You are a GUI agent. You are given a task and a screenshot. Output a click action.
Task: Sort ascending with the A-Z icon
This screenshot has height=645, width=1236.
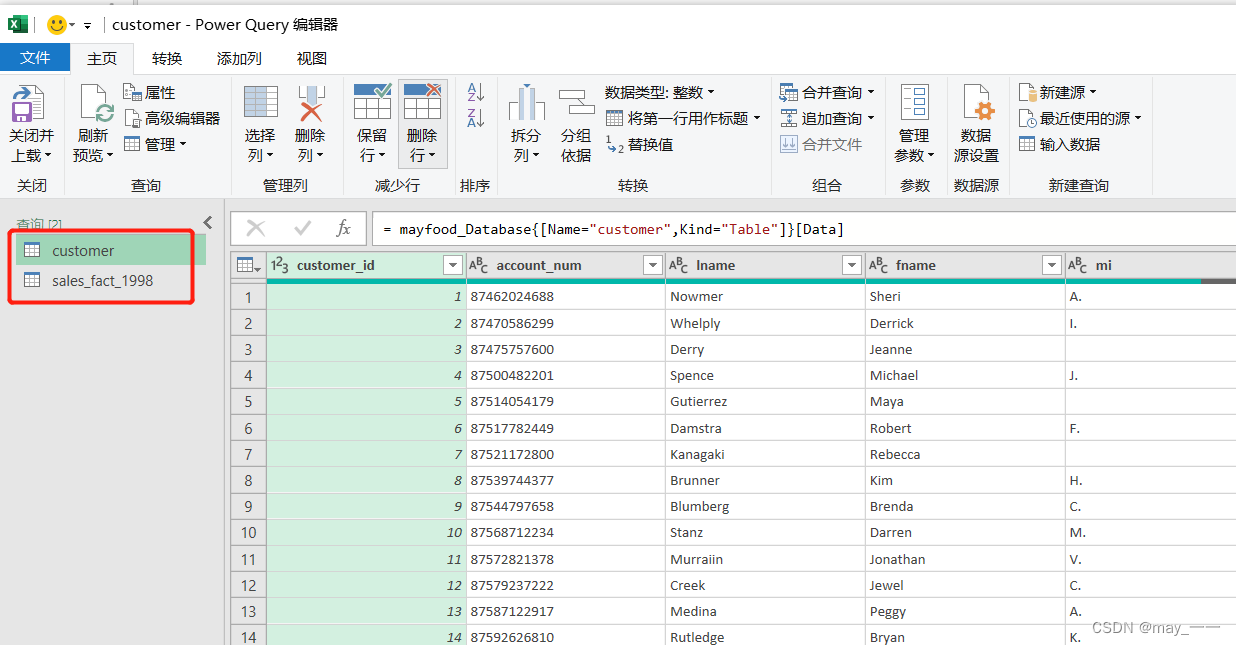[x=476, y=93]
